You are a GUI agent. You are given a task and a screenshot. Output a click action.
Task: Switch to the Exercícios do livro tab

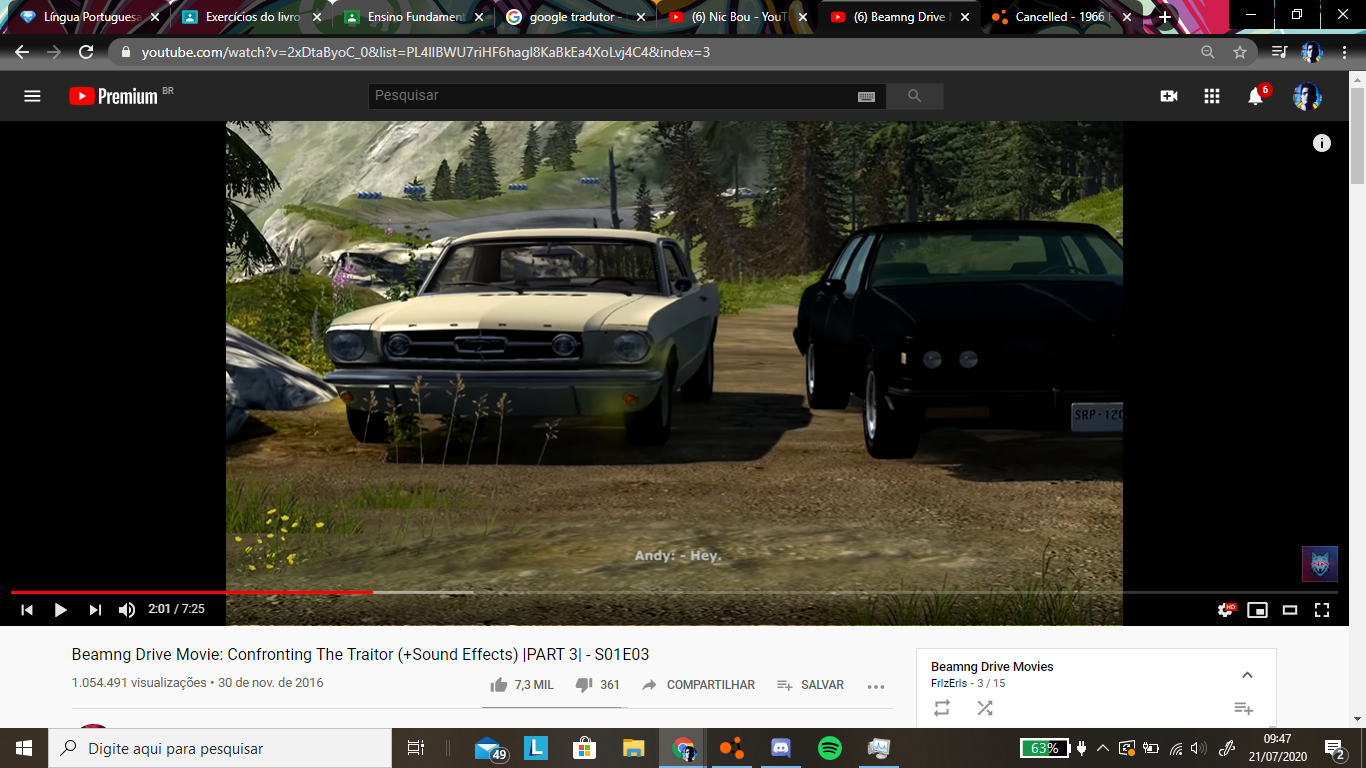click(x=251, y=17)
